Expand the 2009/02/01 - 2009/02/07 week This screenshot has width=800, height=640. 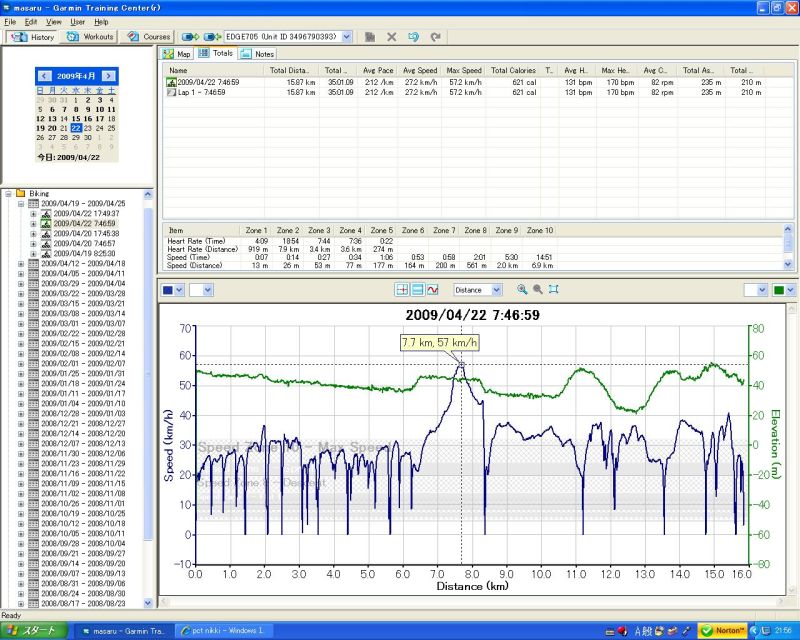(x=21, y=364)
